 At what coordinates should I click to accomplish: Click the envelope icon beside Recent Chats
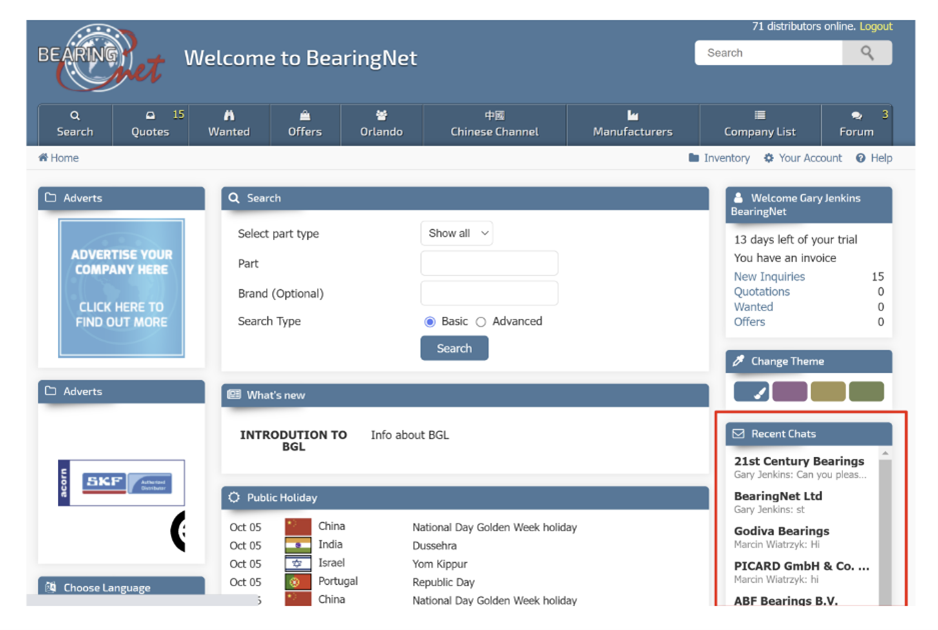(x=738, y=433)
